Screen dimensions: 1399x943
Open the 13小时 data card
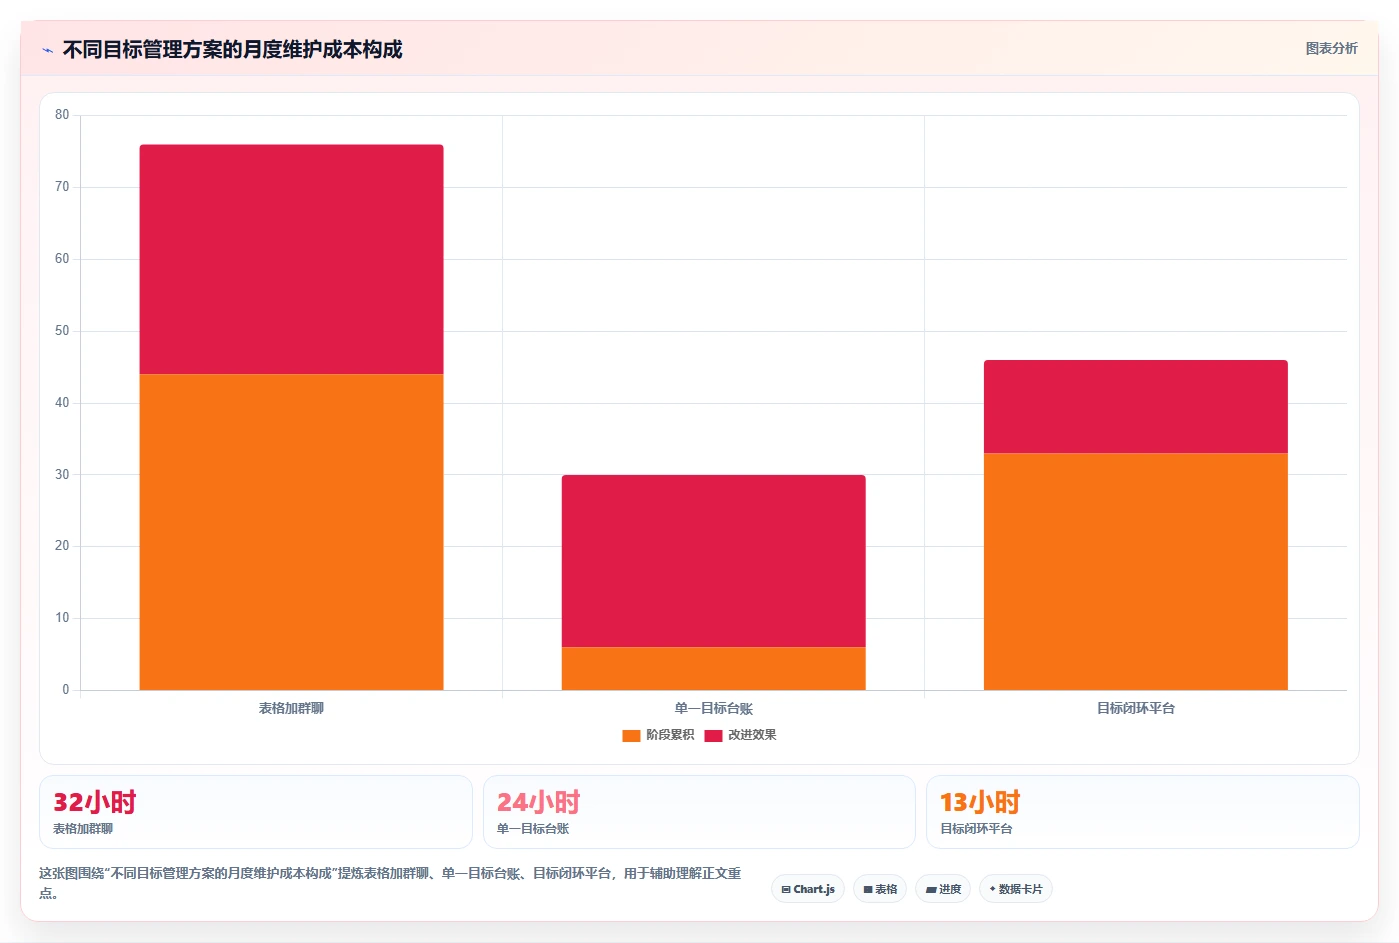coord(1142,812)
